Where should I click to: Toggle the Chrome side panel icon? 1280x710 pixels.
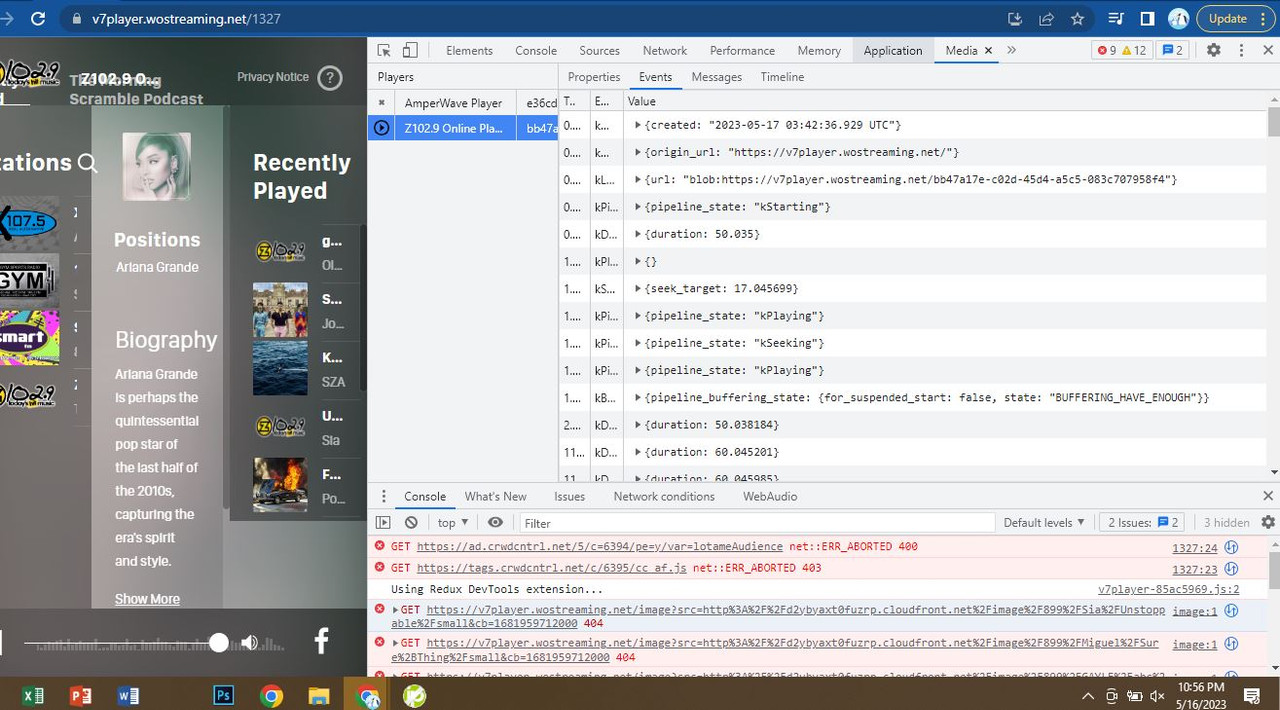click(x=1147, y=18)
